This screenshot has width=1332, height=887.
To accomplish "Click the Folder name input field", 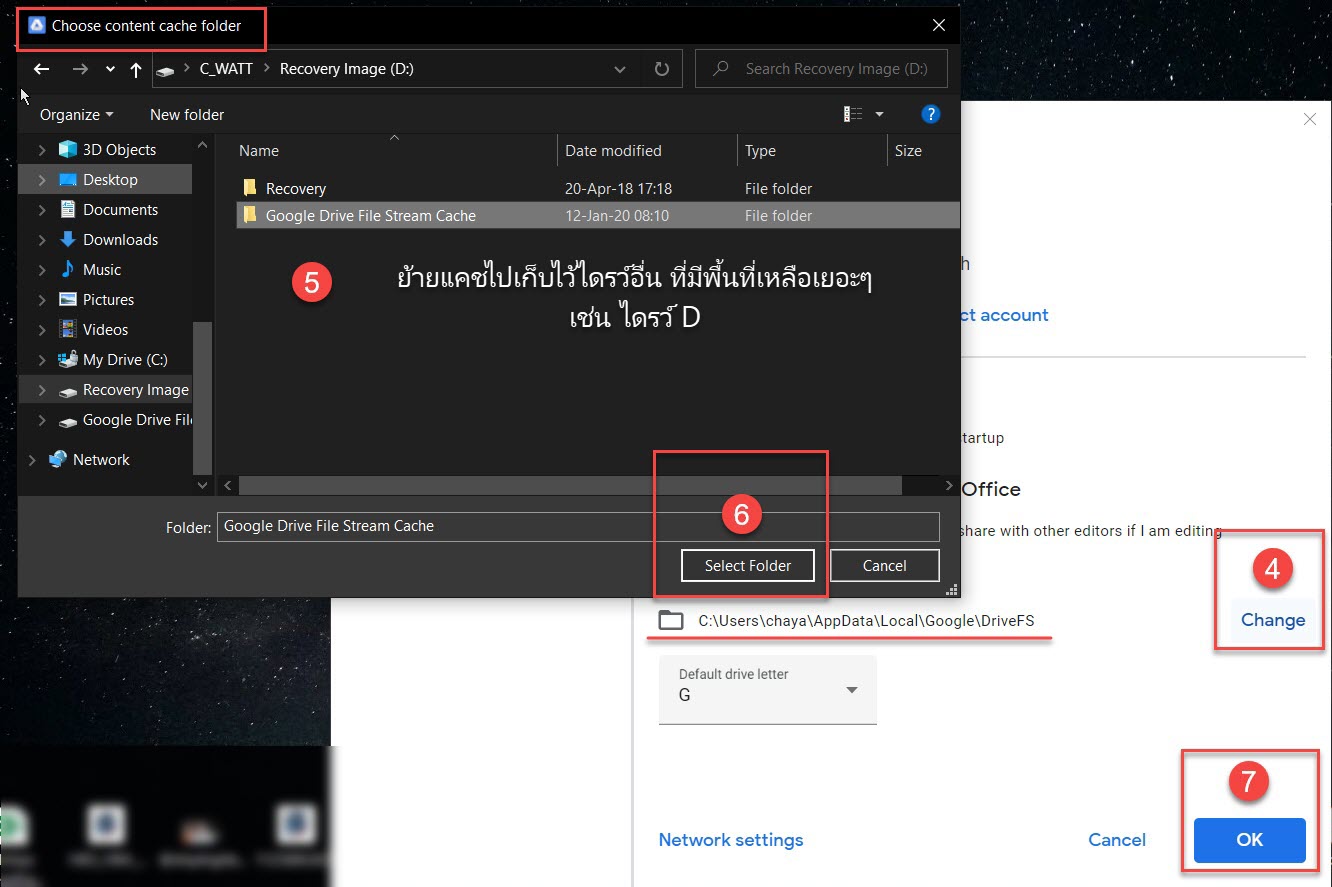I will tap(578, 526).
